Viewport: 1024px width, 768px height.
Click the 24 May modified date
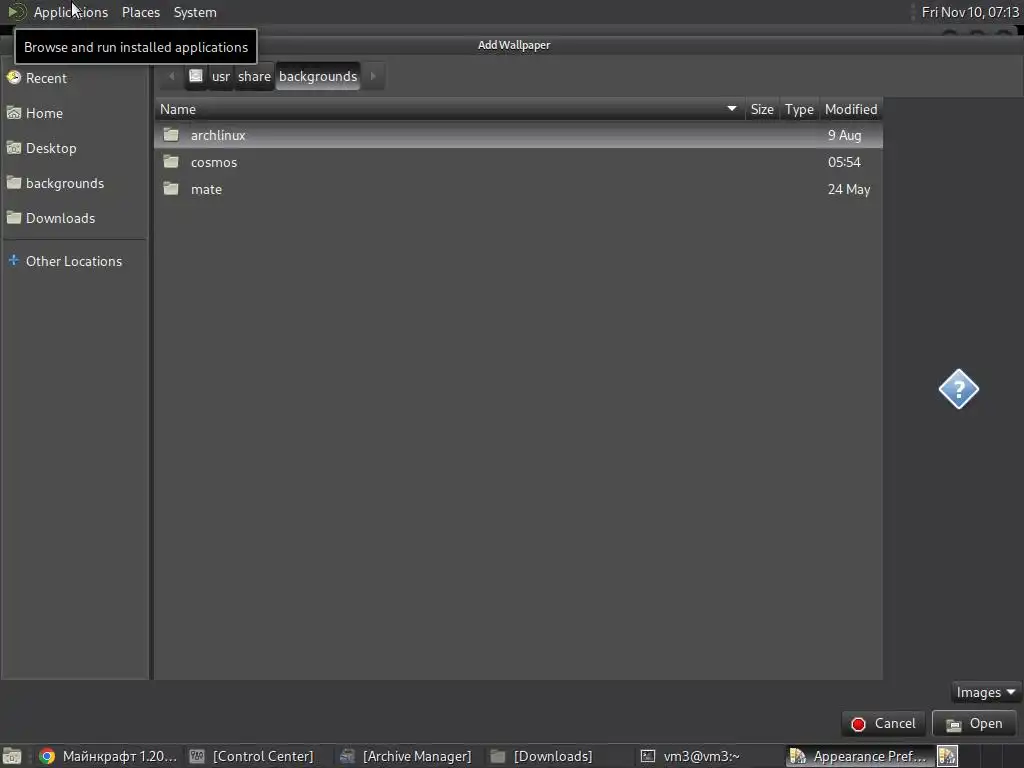click(x=849, y=189)
